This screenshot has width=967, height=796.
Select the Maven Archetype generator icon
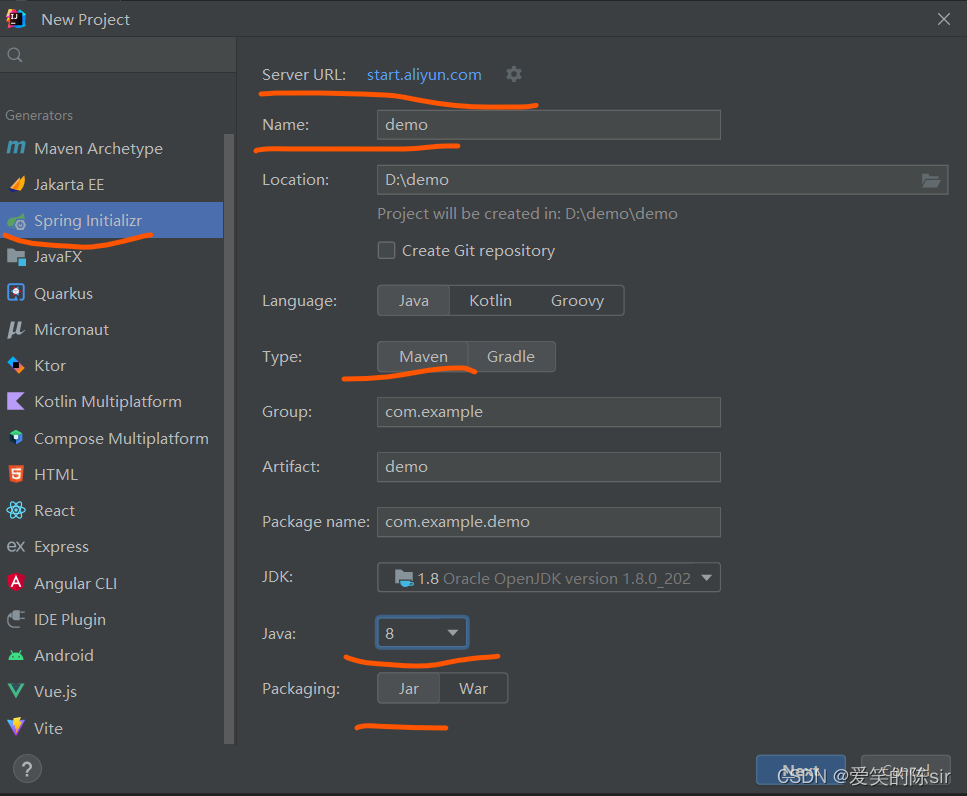pos(16,148)
